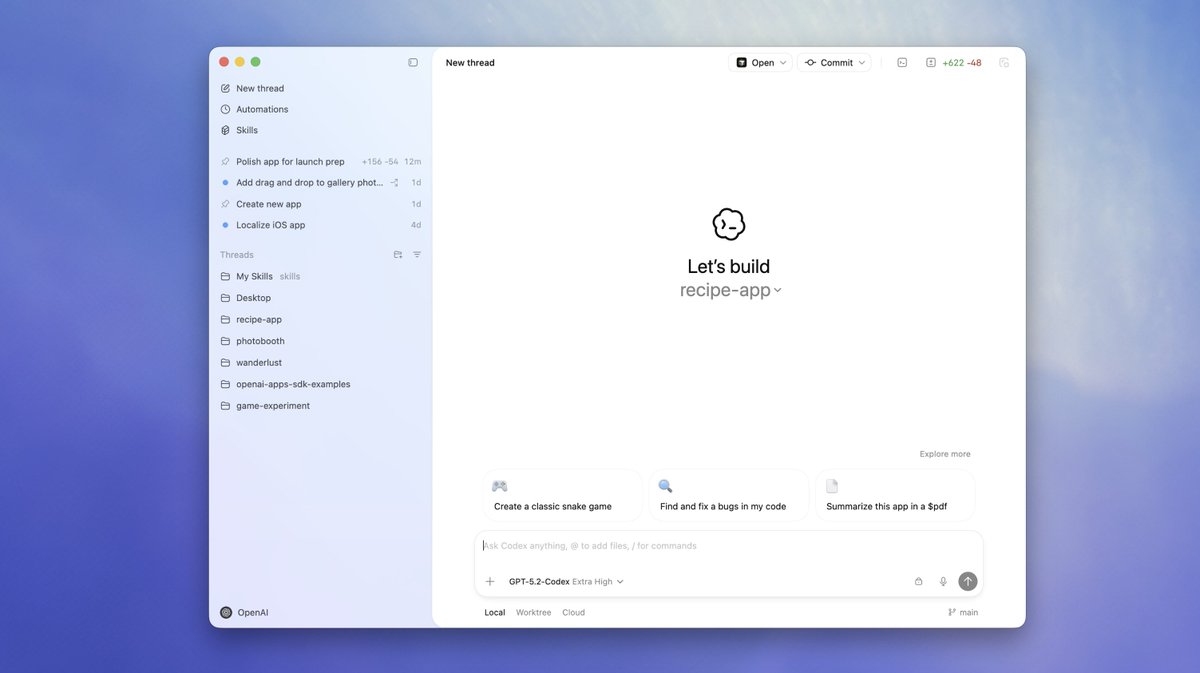This screenshot has height=673, width=1200.
Task: Switch to the Worktree tab
Action: click(x=533, y=612)
